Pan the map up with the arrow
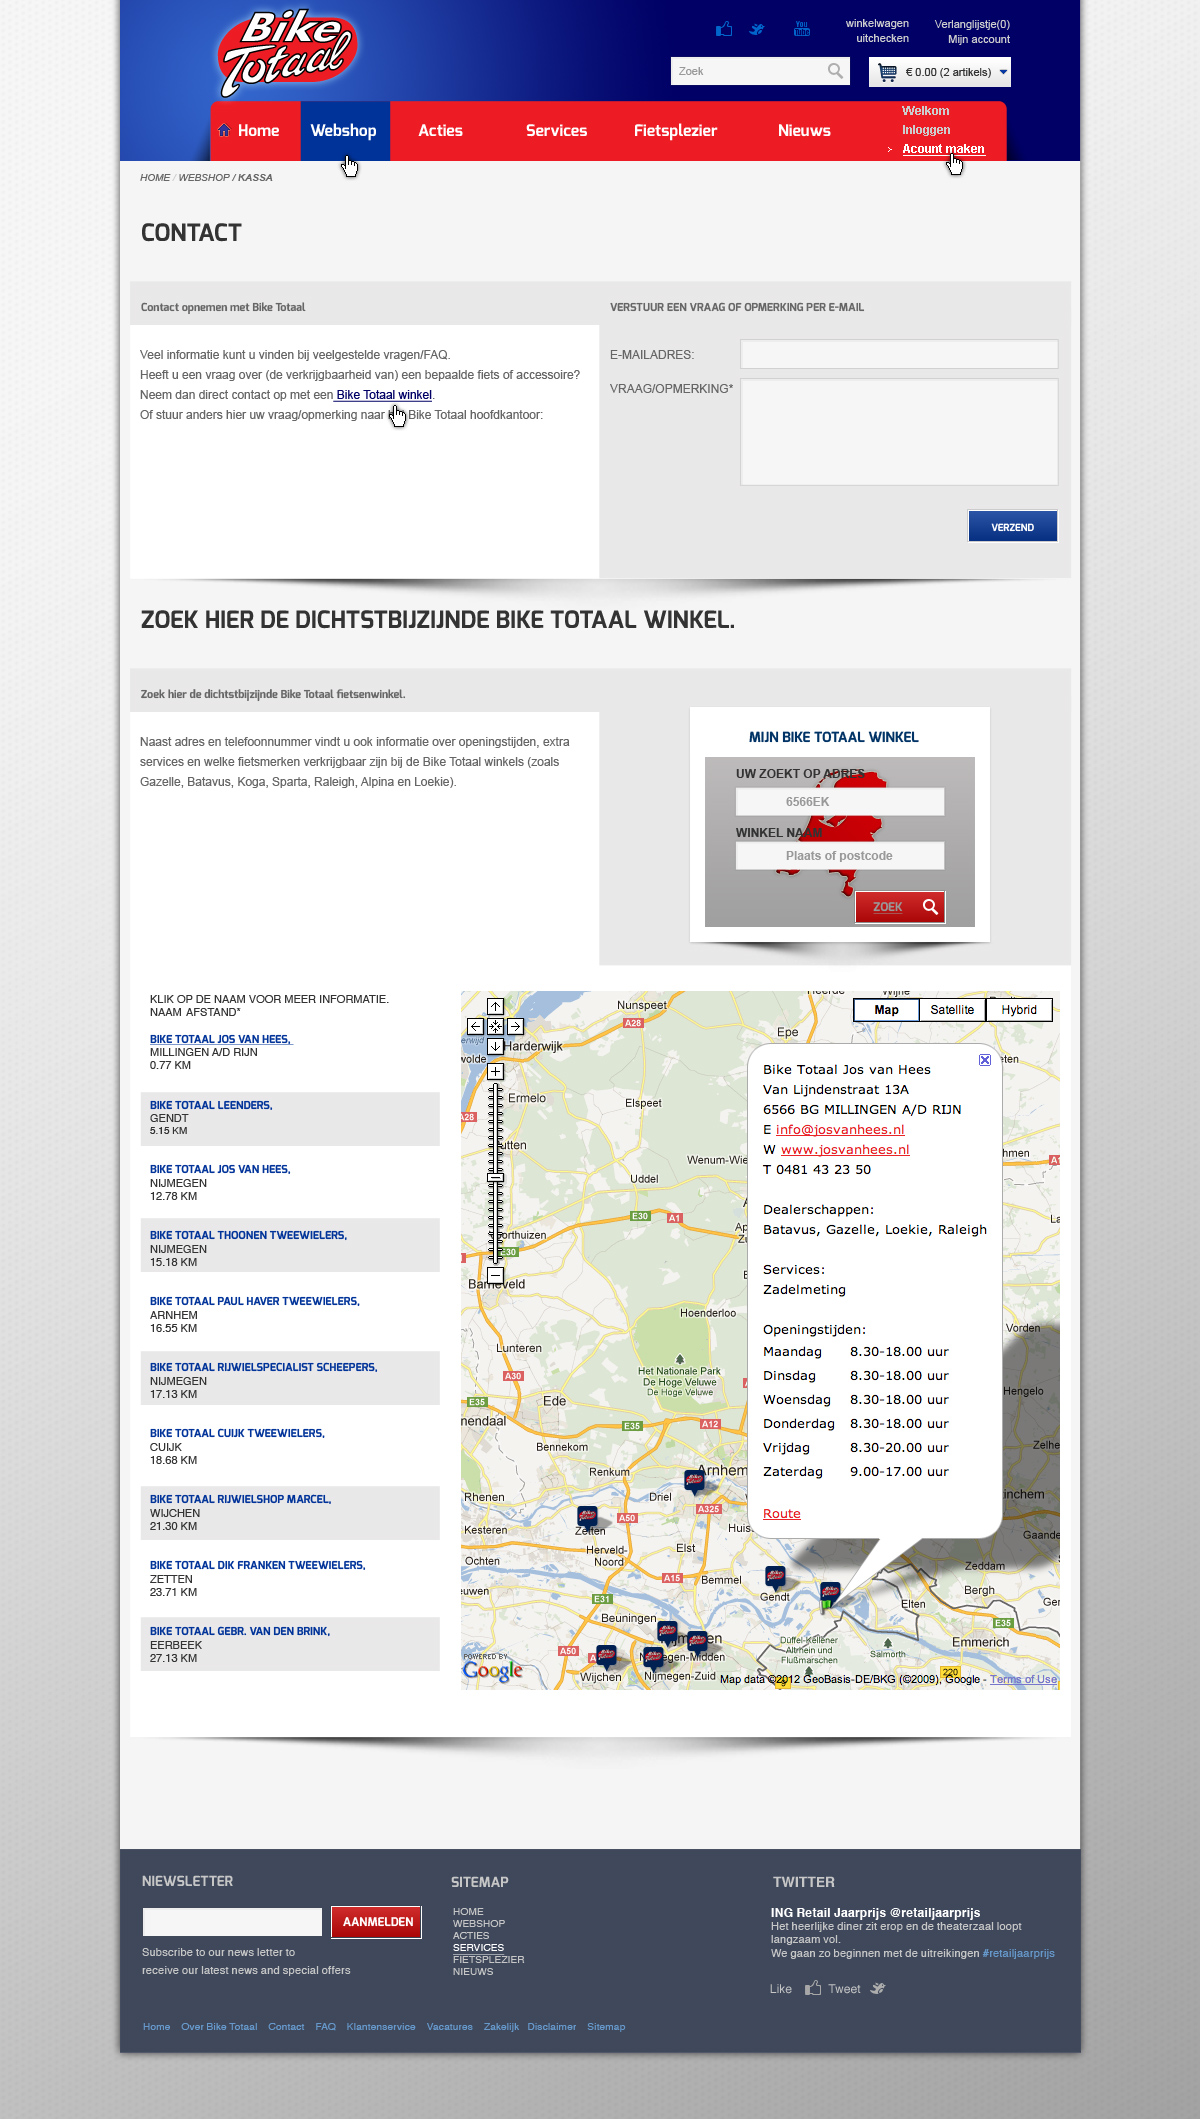This screenshot has width=1200, height=2119. 495,1007
